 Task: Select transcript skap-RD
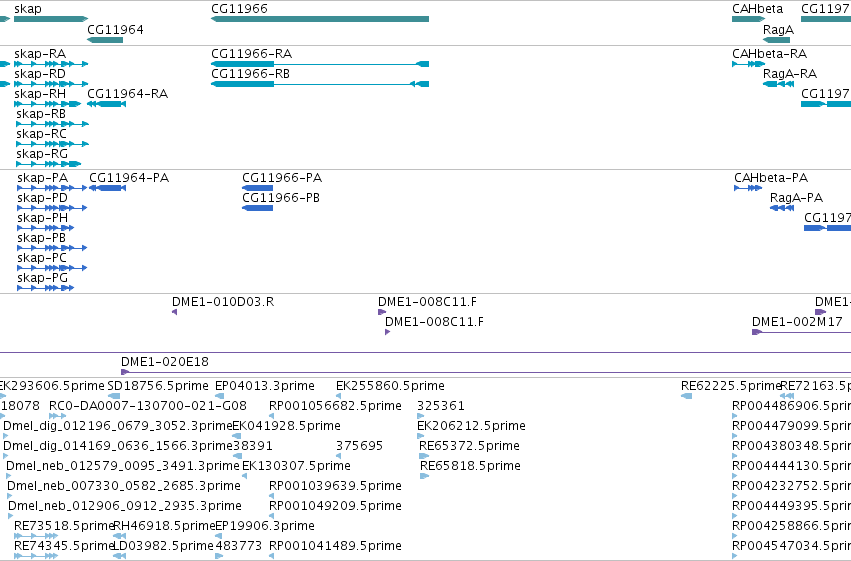[51, 84]
